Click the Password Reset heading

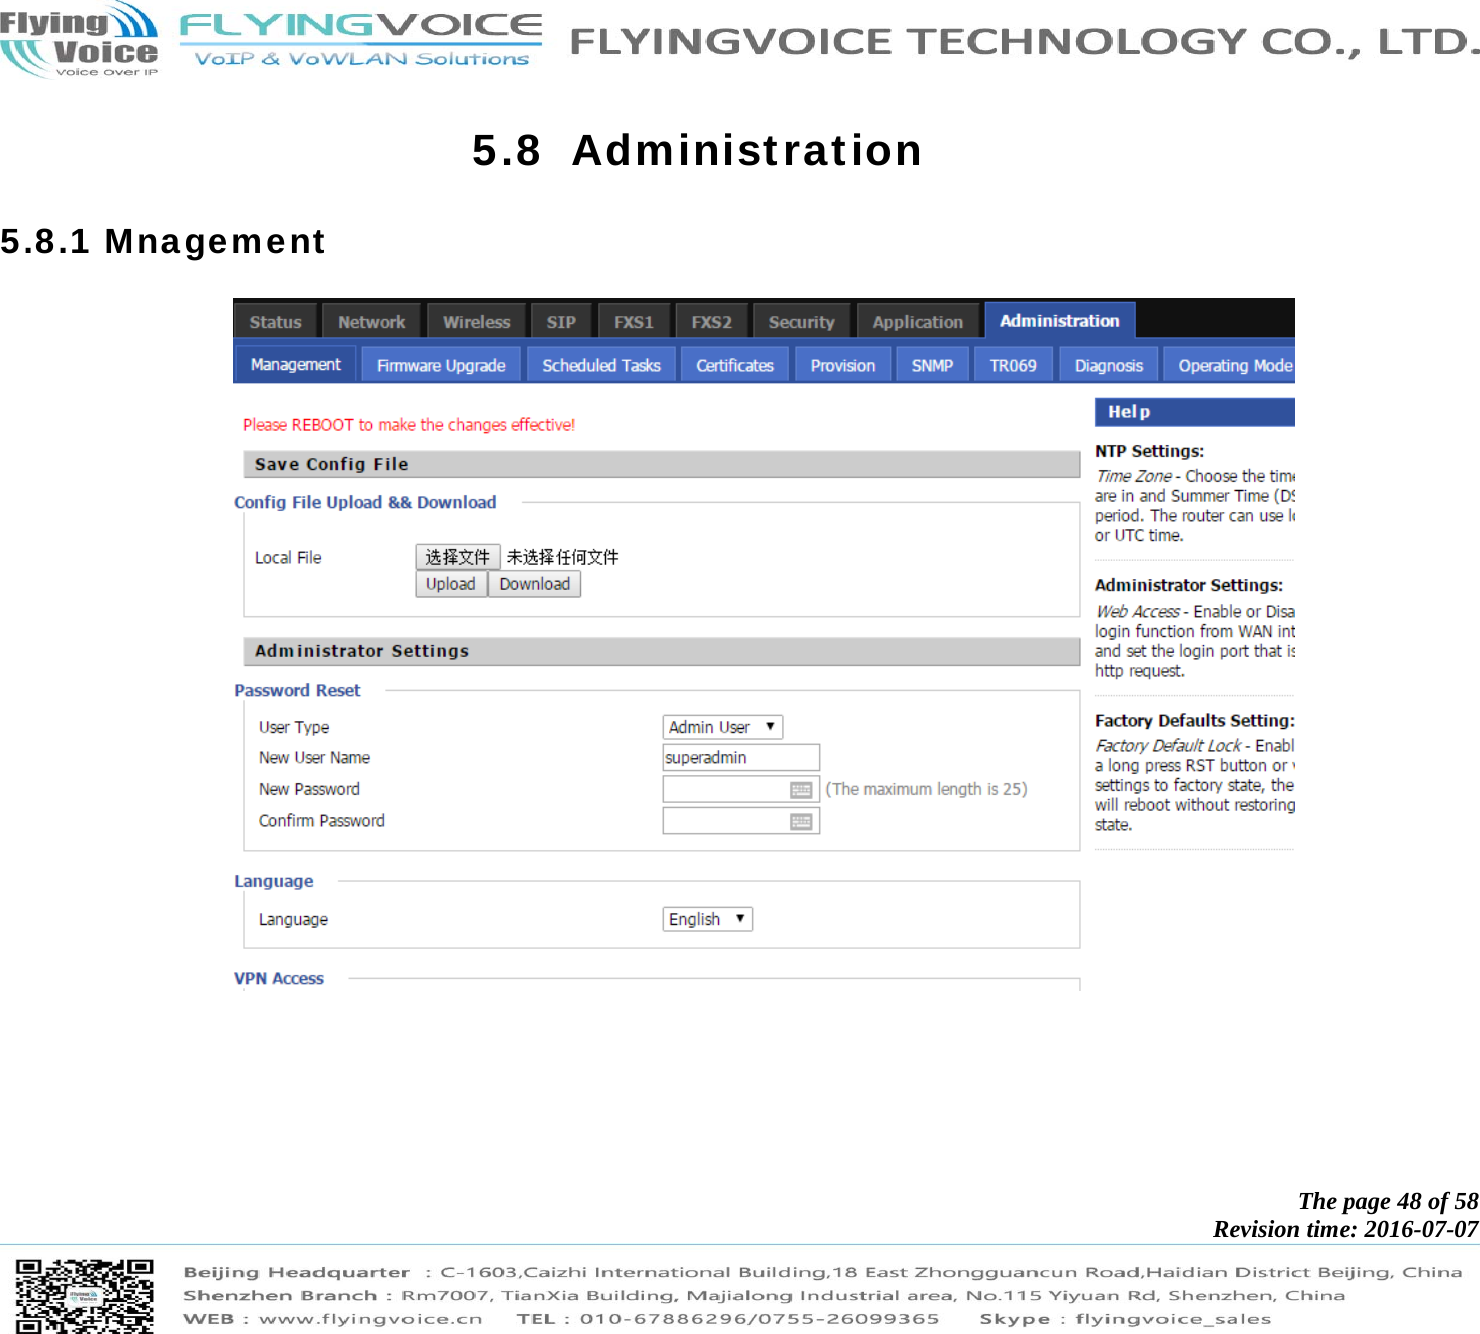(x=297, y=690)
